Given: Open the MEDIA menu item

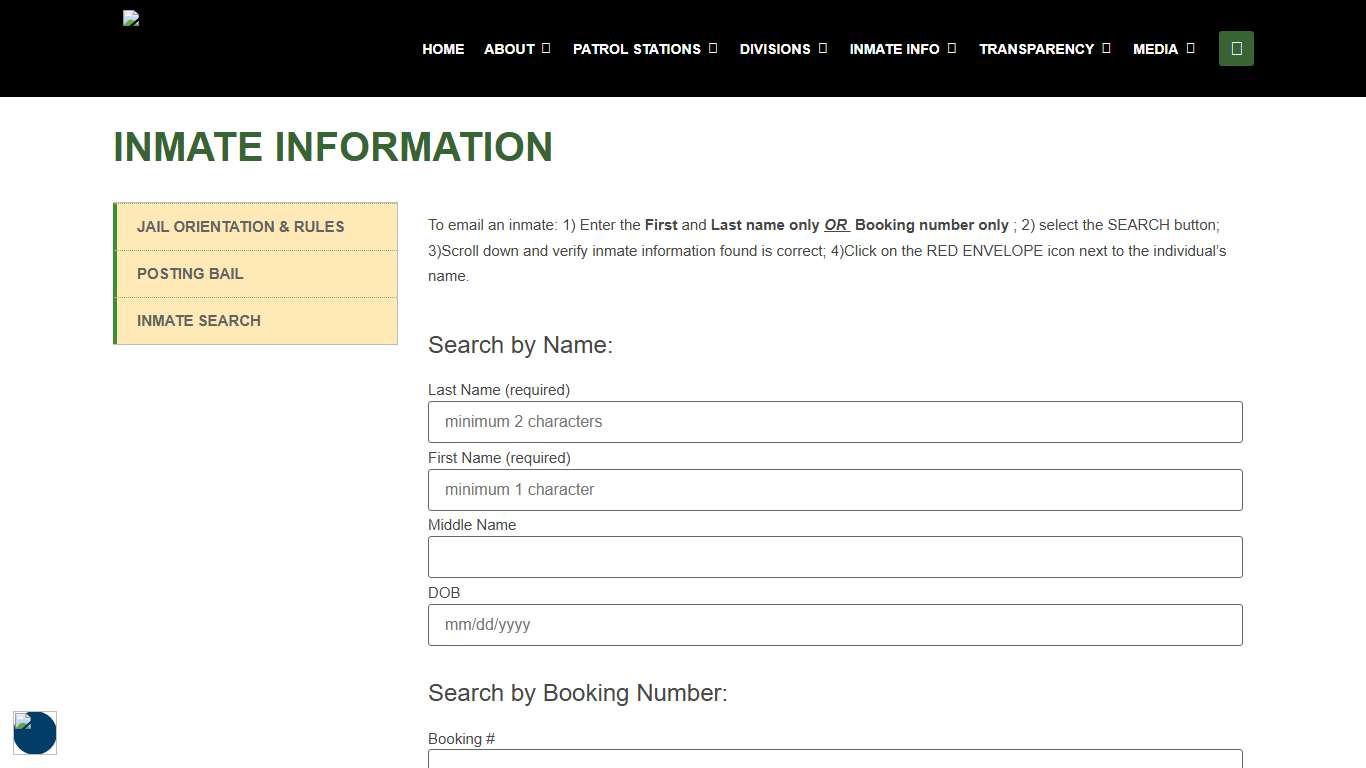Looking at the screenshot, I should click(x=1156, y=48).
